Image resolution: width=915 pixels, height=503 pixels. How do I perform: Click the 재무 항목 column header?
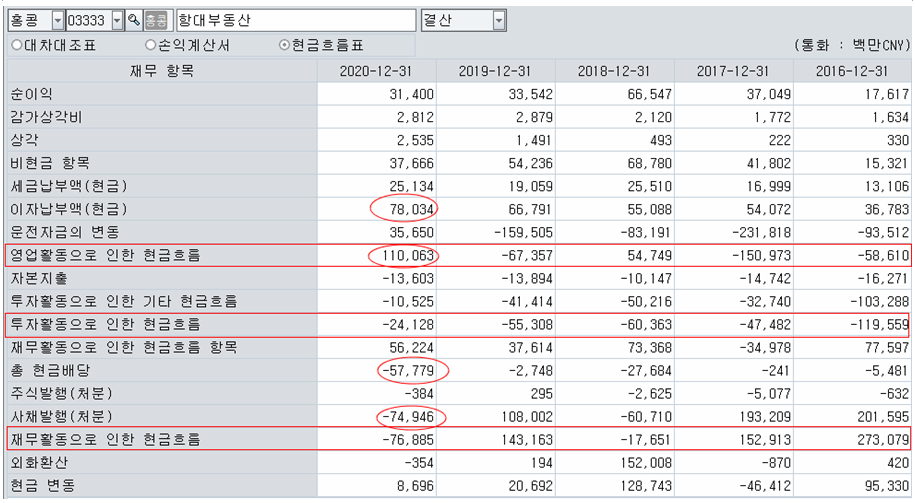click(x=161, y=71)
